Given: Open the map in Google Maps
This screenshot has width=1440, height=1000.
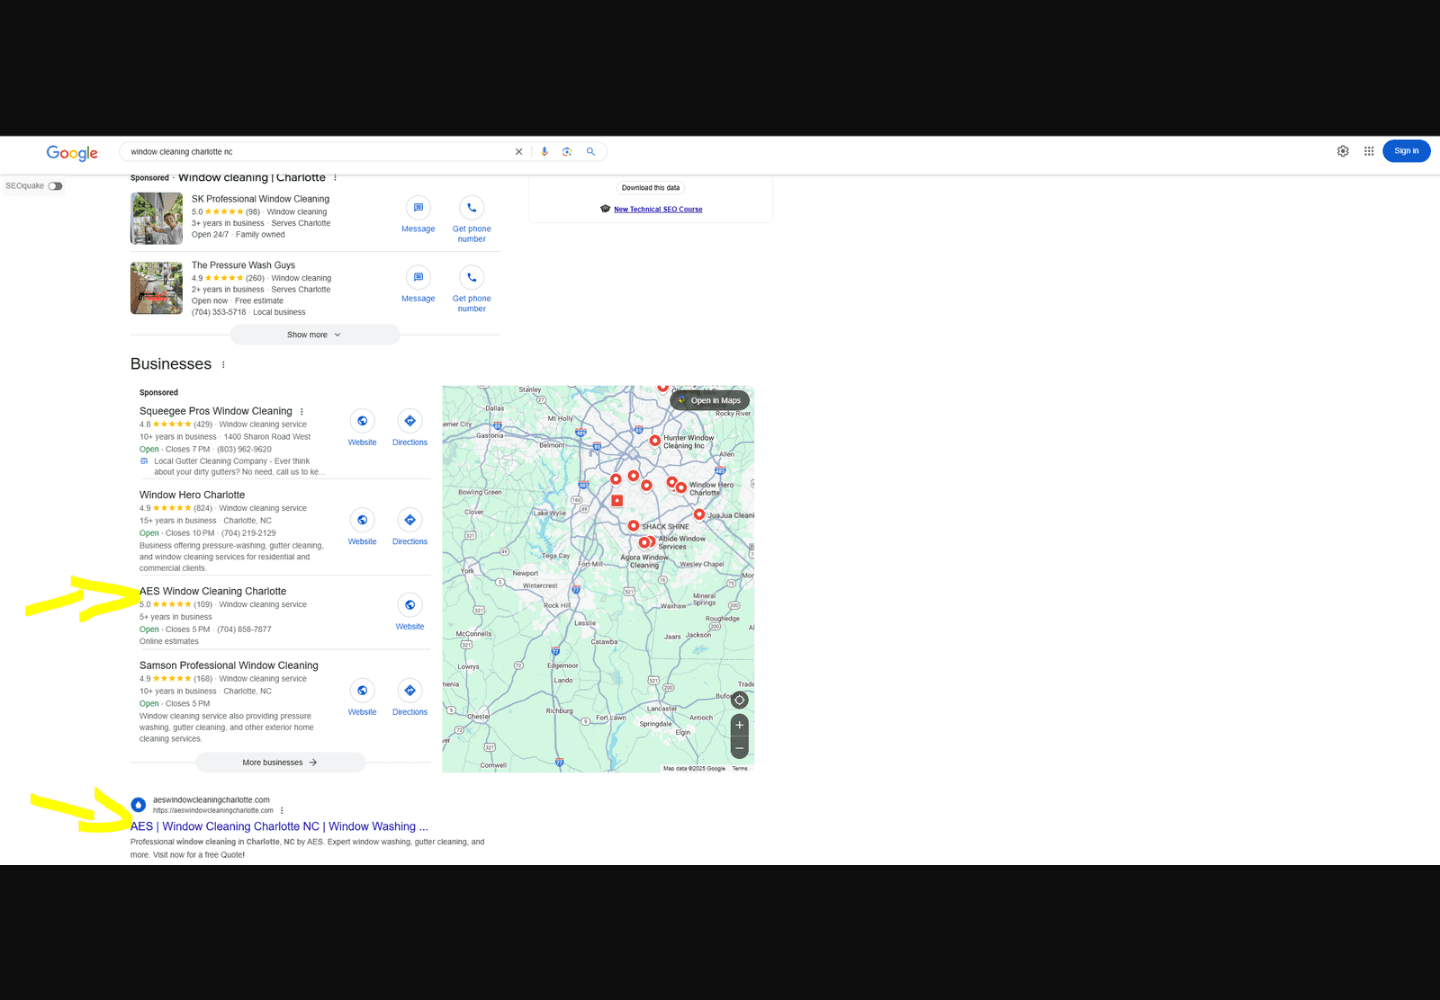Looking at the screenshot, I should click(710, 400).
